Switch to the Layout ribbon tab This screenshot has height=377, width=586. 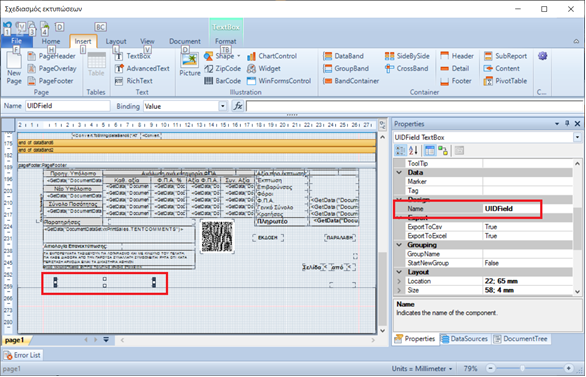point(116,41)
